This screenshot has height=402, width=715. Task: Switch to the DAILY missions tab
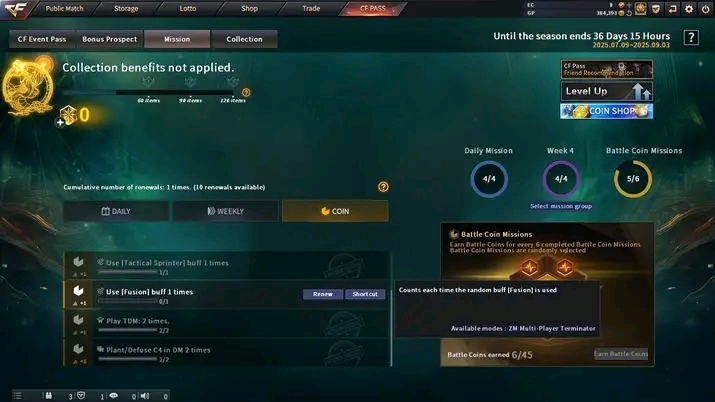point(116,211)
